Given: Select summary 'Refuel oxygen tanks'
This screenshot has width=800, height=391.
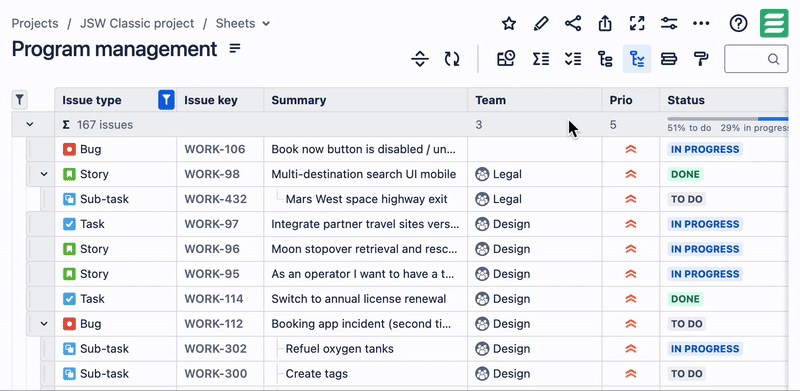Looking at the screenshot, I should tap(339, 349).
